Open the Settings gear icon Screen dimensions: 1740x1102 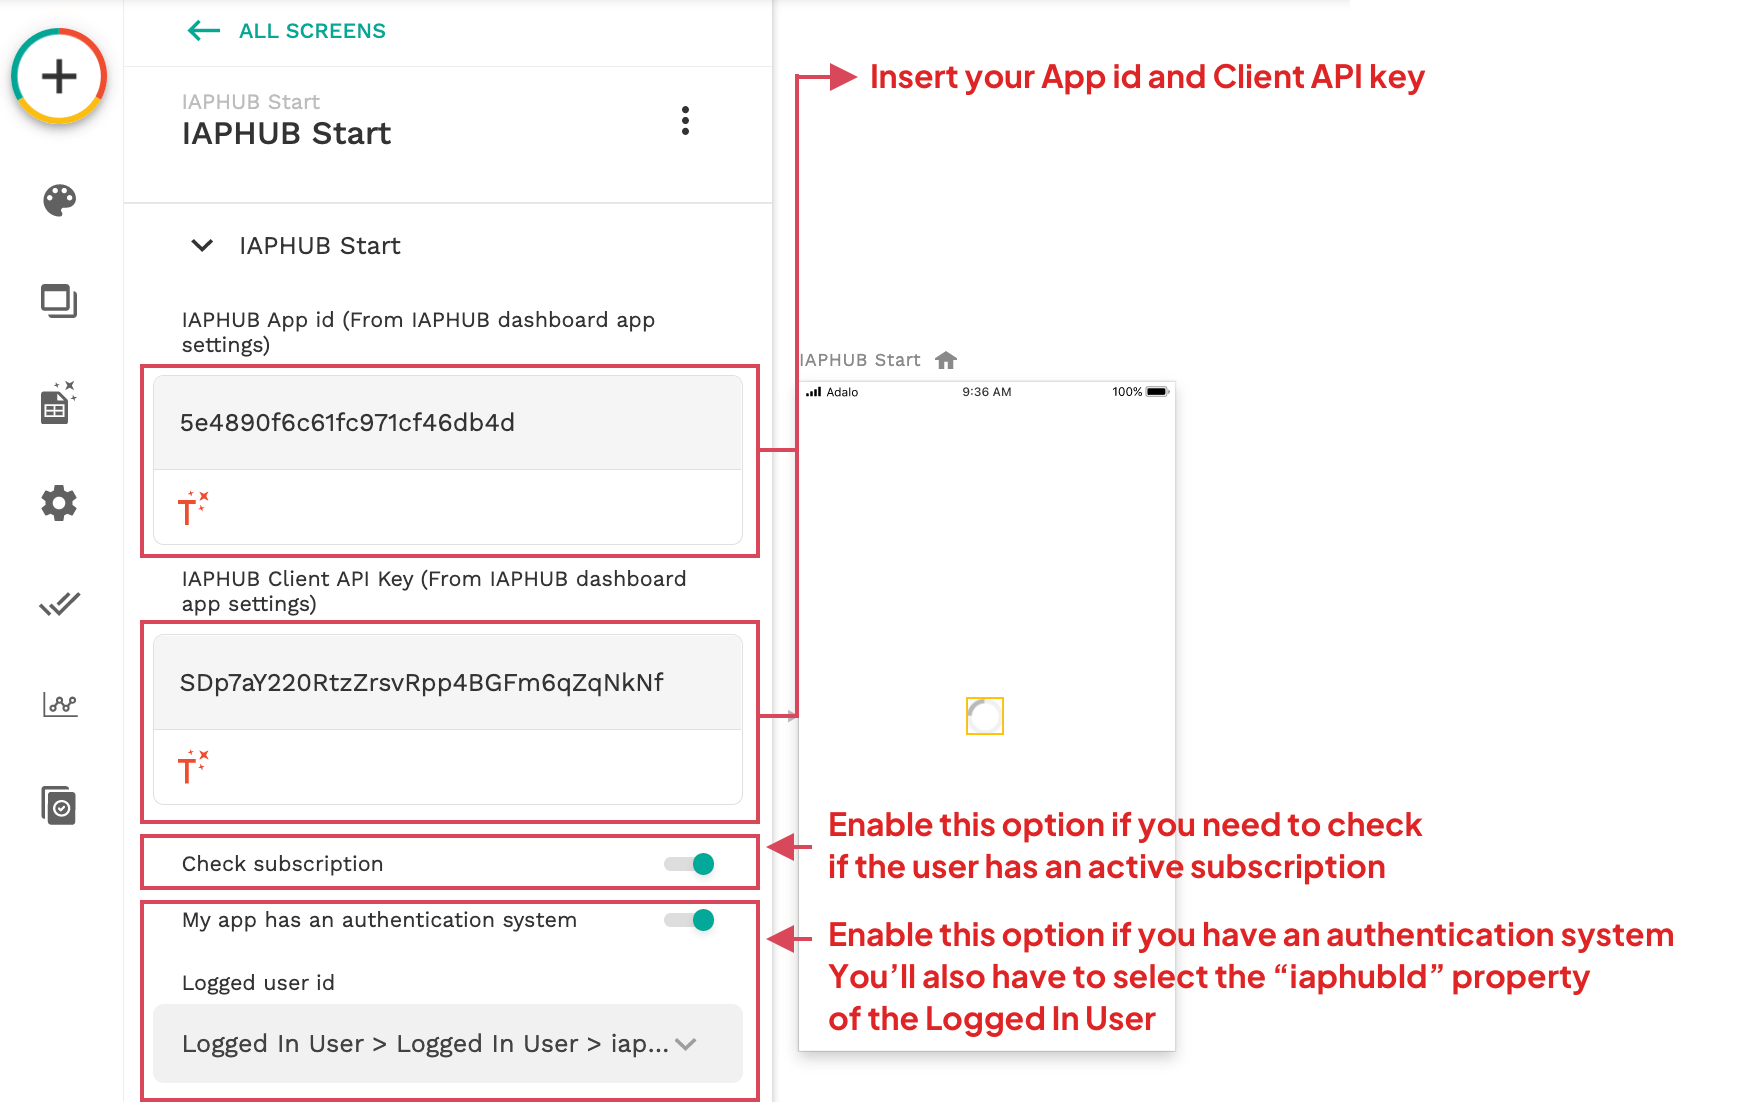point(59,503)
